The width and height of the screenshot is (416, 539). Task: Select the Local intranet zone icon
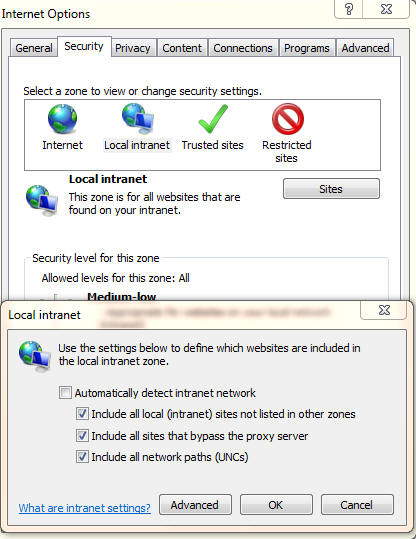[138, 118]
